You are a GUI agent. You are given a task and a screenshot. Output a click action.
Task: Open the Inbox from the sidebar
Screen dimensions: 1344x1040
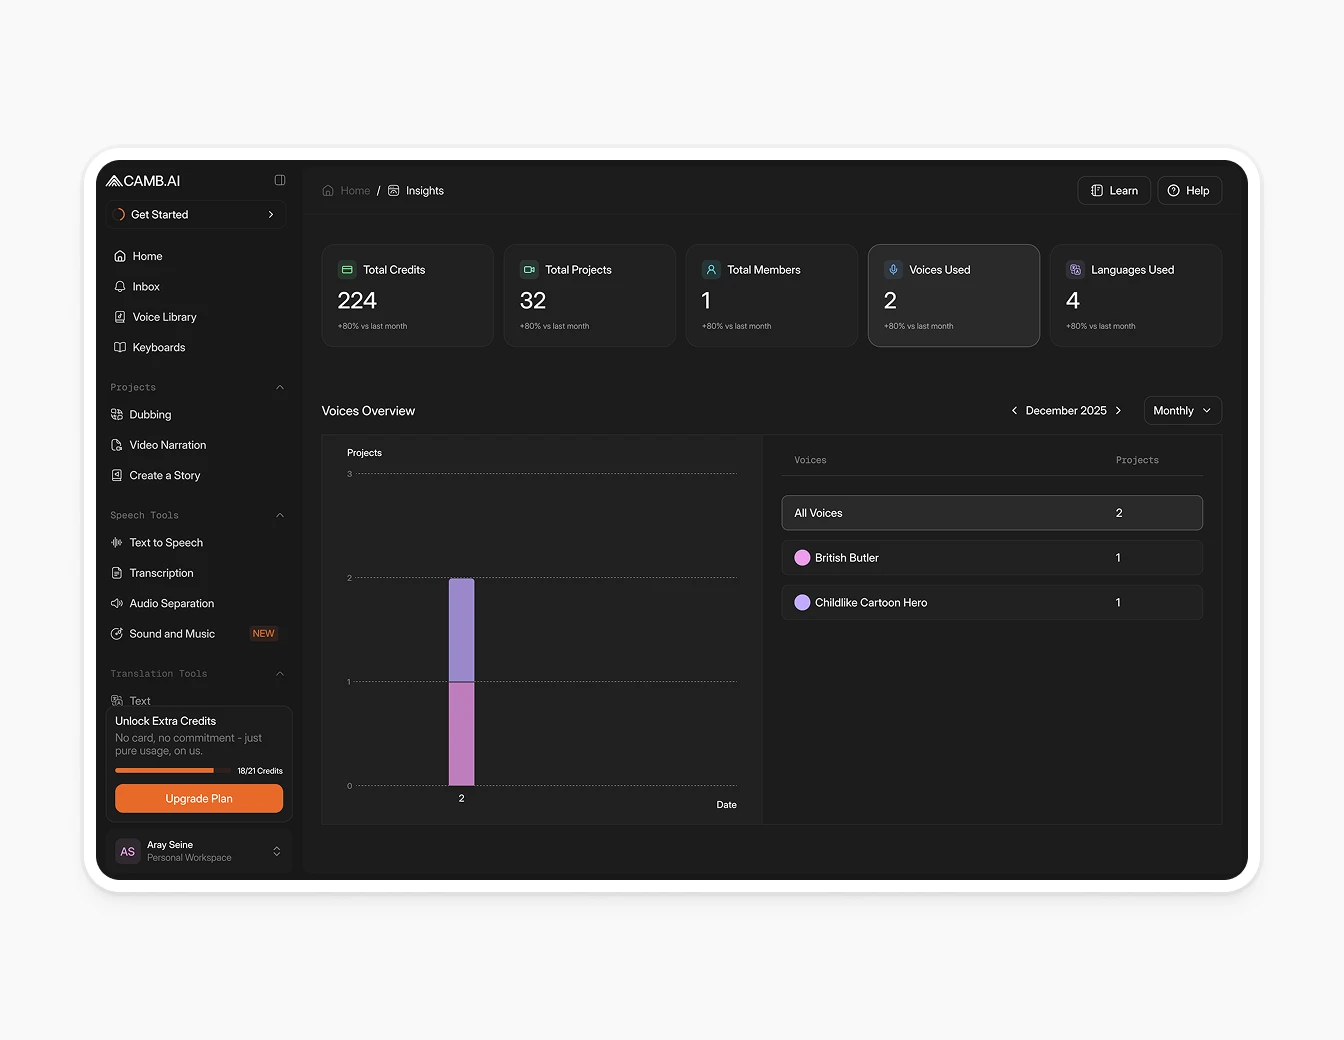pos(146,286)
